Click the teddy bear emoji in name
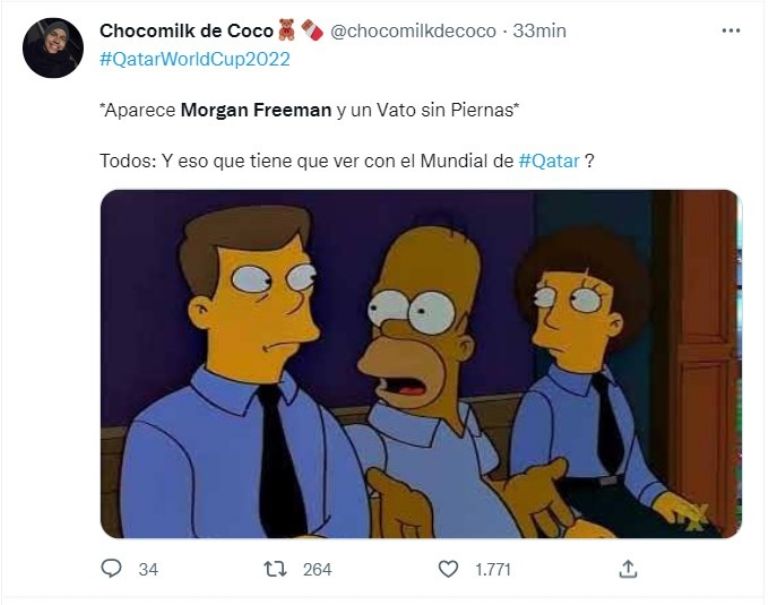 pyautogui.click(x=287, y=30)
